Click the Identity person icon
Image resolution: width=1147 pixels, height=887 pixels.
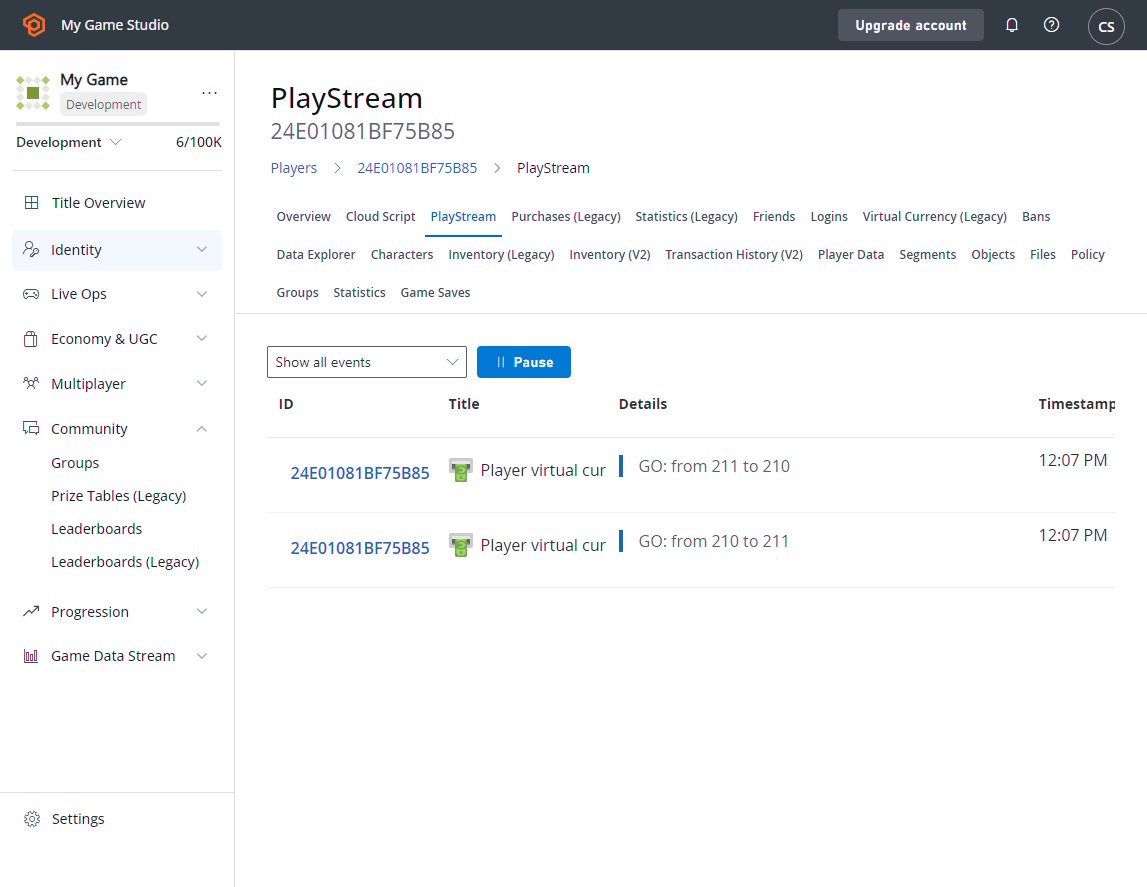pos(31,249)
